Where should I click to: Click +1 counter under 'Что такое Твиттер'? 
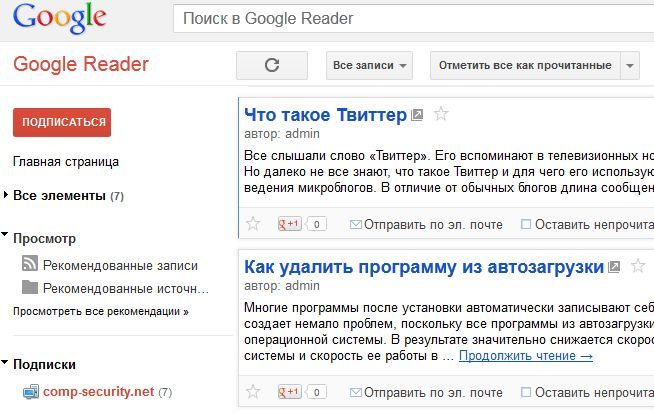tap(317, 224)
